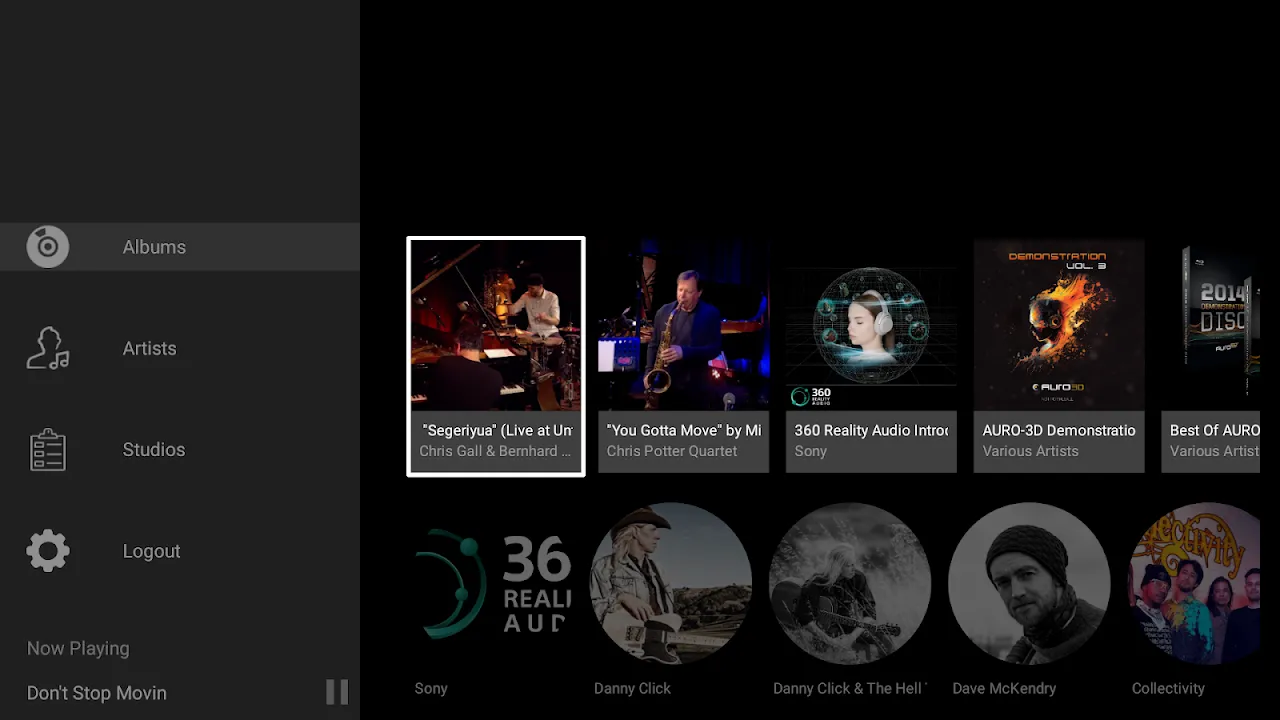
Task: Select "You Gotta Move" Chris Potter Quartet album
Action: tap(684, 326)
